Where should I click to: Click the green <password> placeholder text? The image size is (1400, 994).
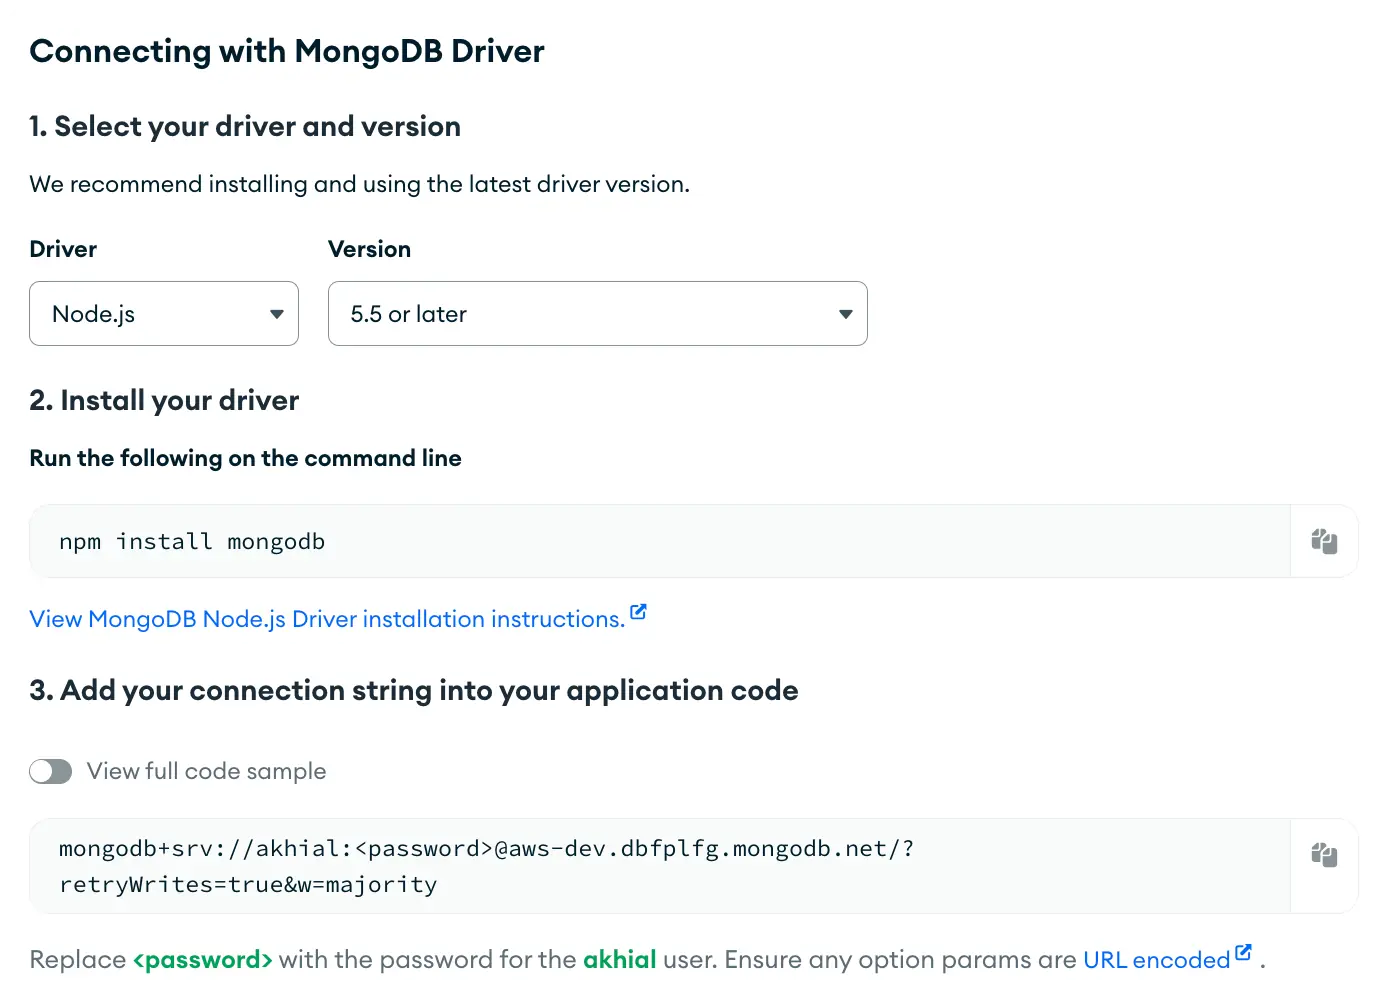click(202, 960)
